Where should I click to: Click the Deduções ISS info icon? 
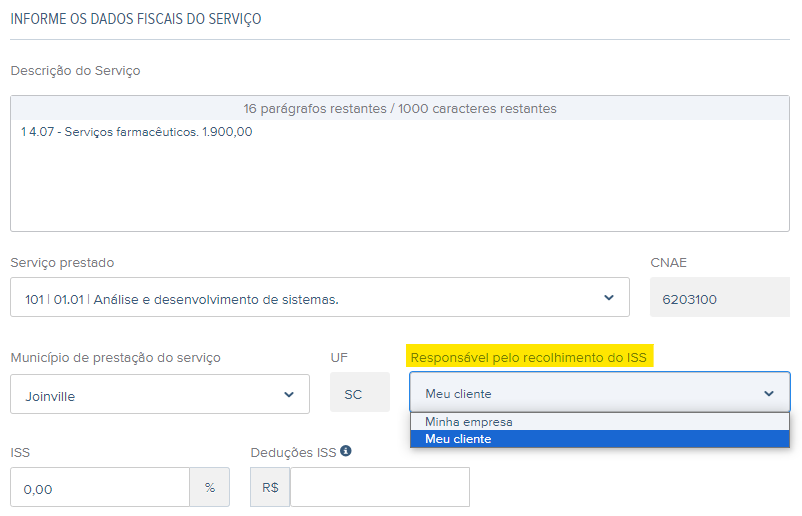pos(346,451)
